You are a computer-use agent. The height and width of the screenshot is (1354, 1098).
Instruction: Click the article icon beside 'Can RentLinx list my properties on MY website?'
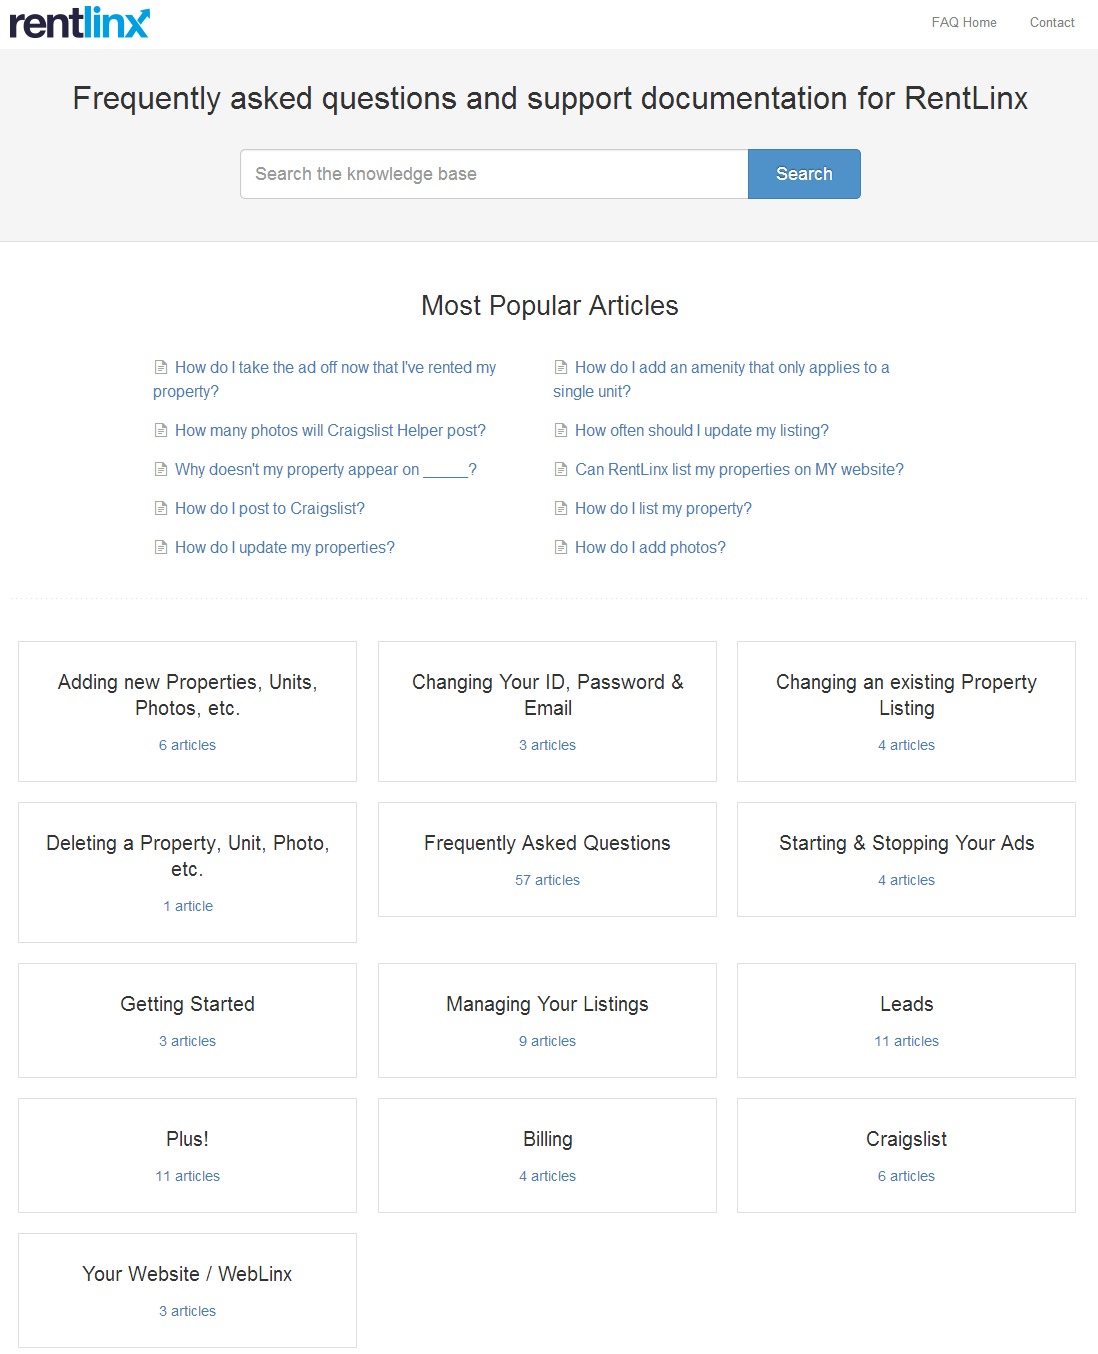(x=560, y=469)
